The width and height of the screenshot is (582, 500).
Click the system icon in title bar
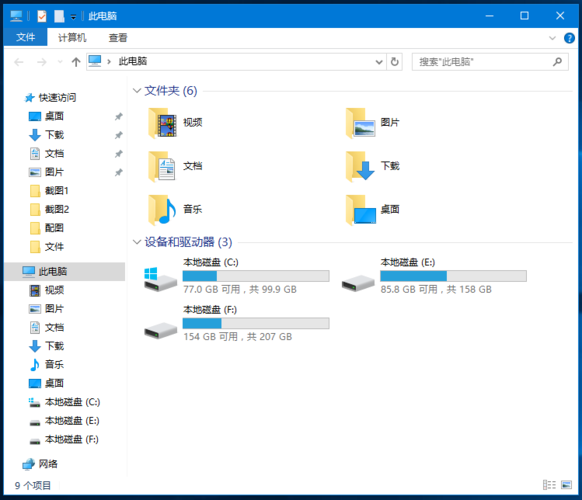point(16,16)
